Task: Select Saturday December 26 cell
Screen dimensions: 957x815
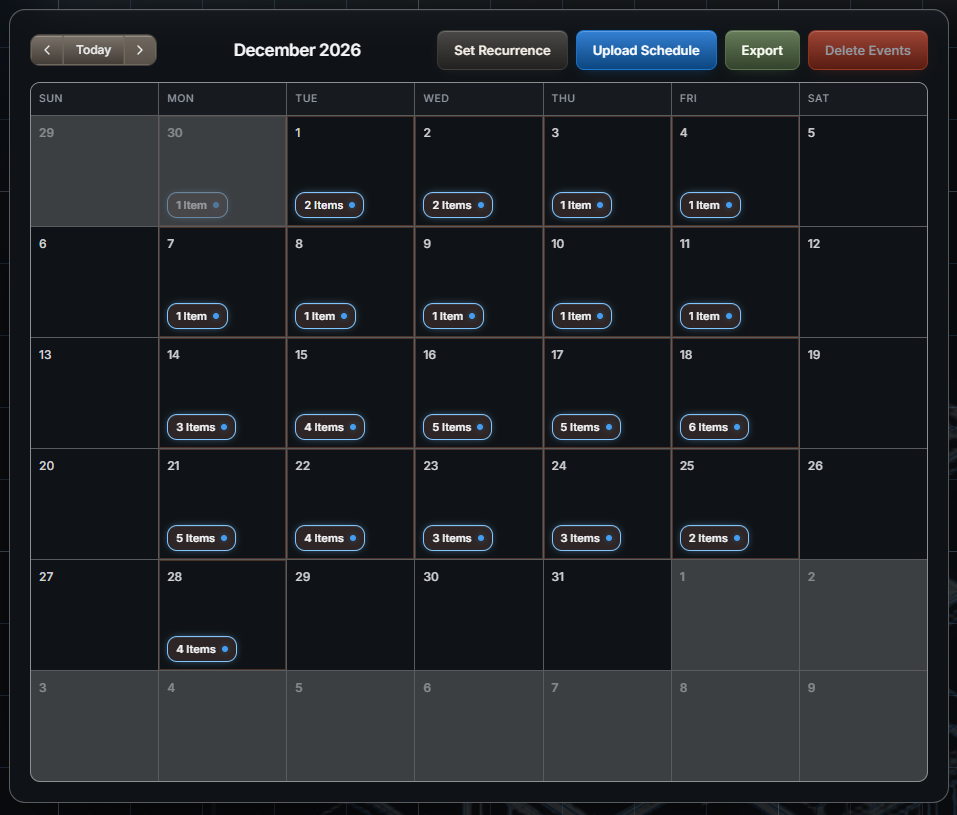Action: (863, 504)
